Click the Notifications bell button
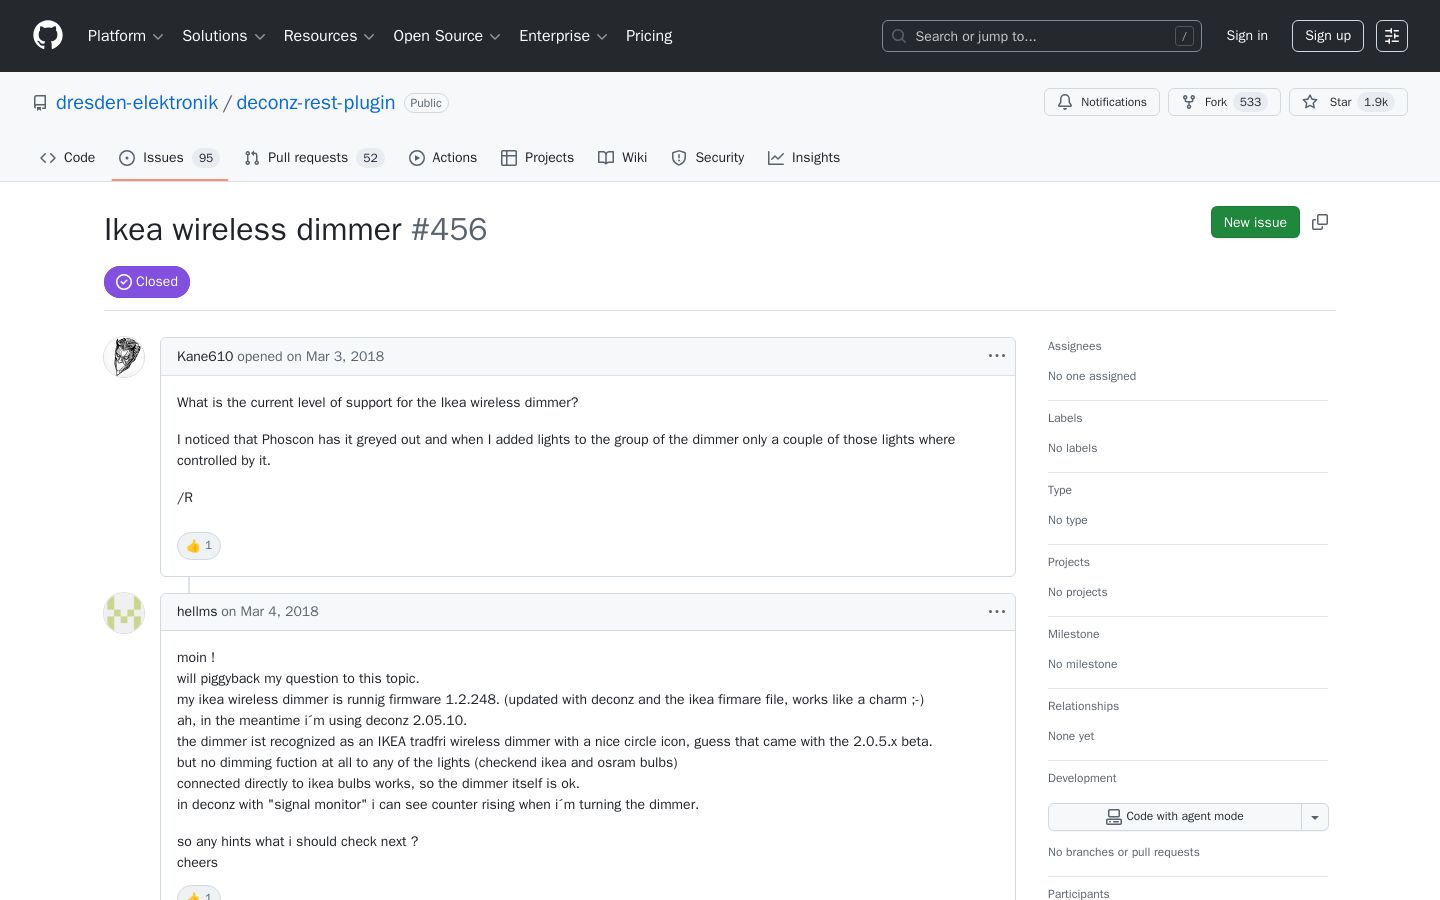 pyautogui.click(x=1102, y=102)
